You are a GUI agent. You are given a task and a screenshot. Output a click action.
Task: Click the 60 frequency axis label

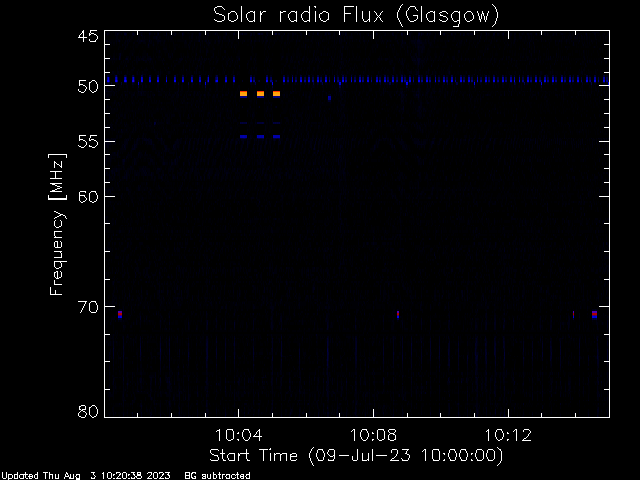point(88,197)
